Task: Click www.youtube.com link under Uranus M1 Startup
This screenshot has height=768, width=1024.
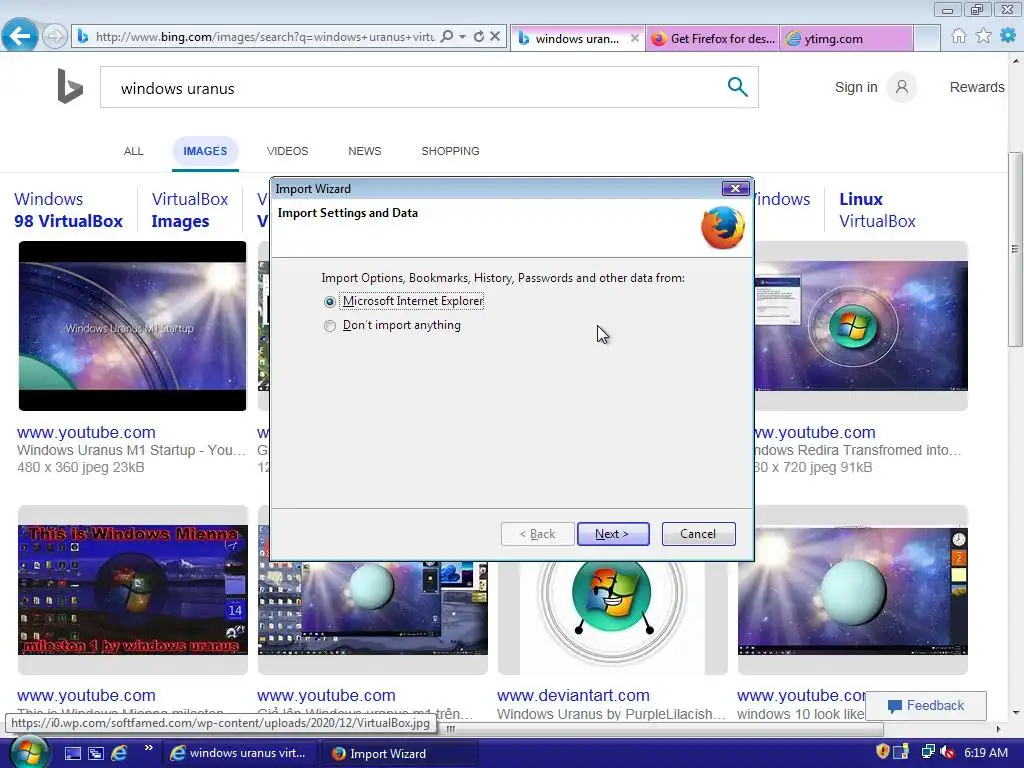Action: click(x=86, y=432)
